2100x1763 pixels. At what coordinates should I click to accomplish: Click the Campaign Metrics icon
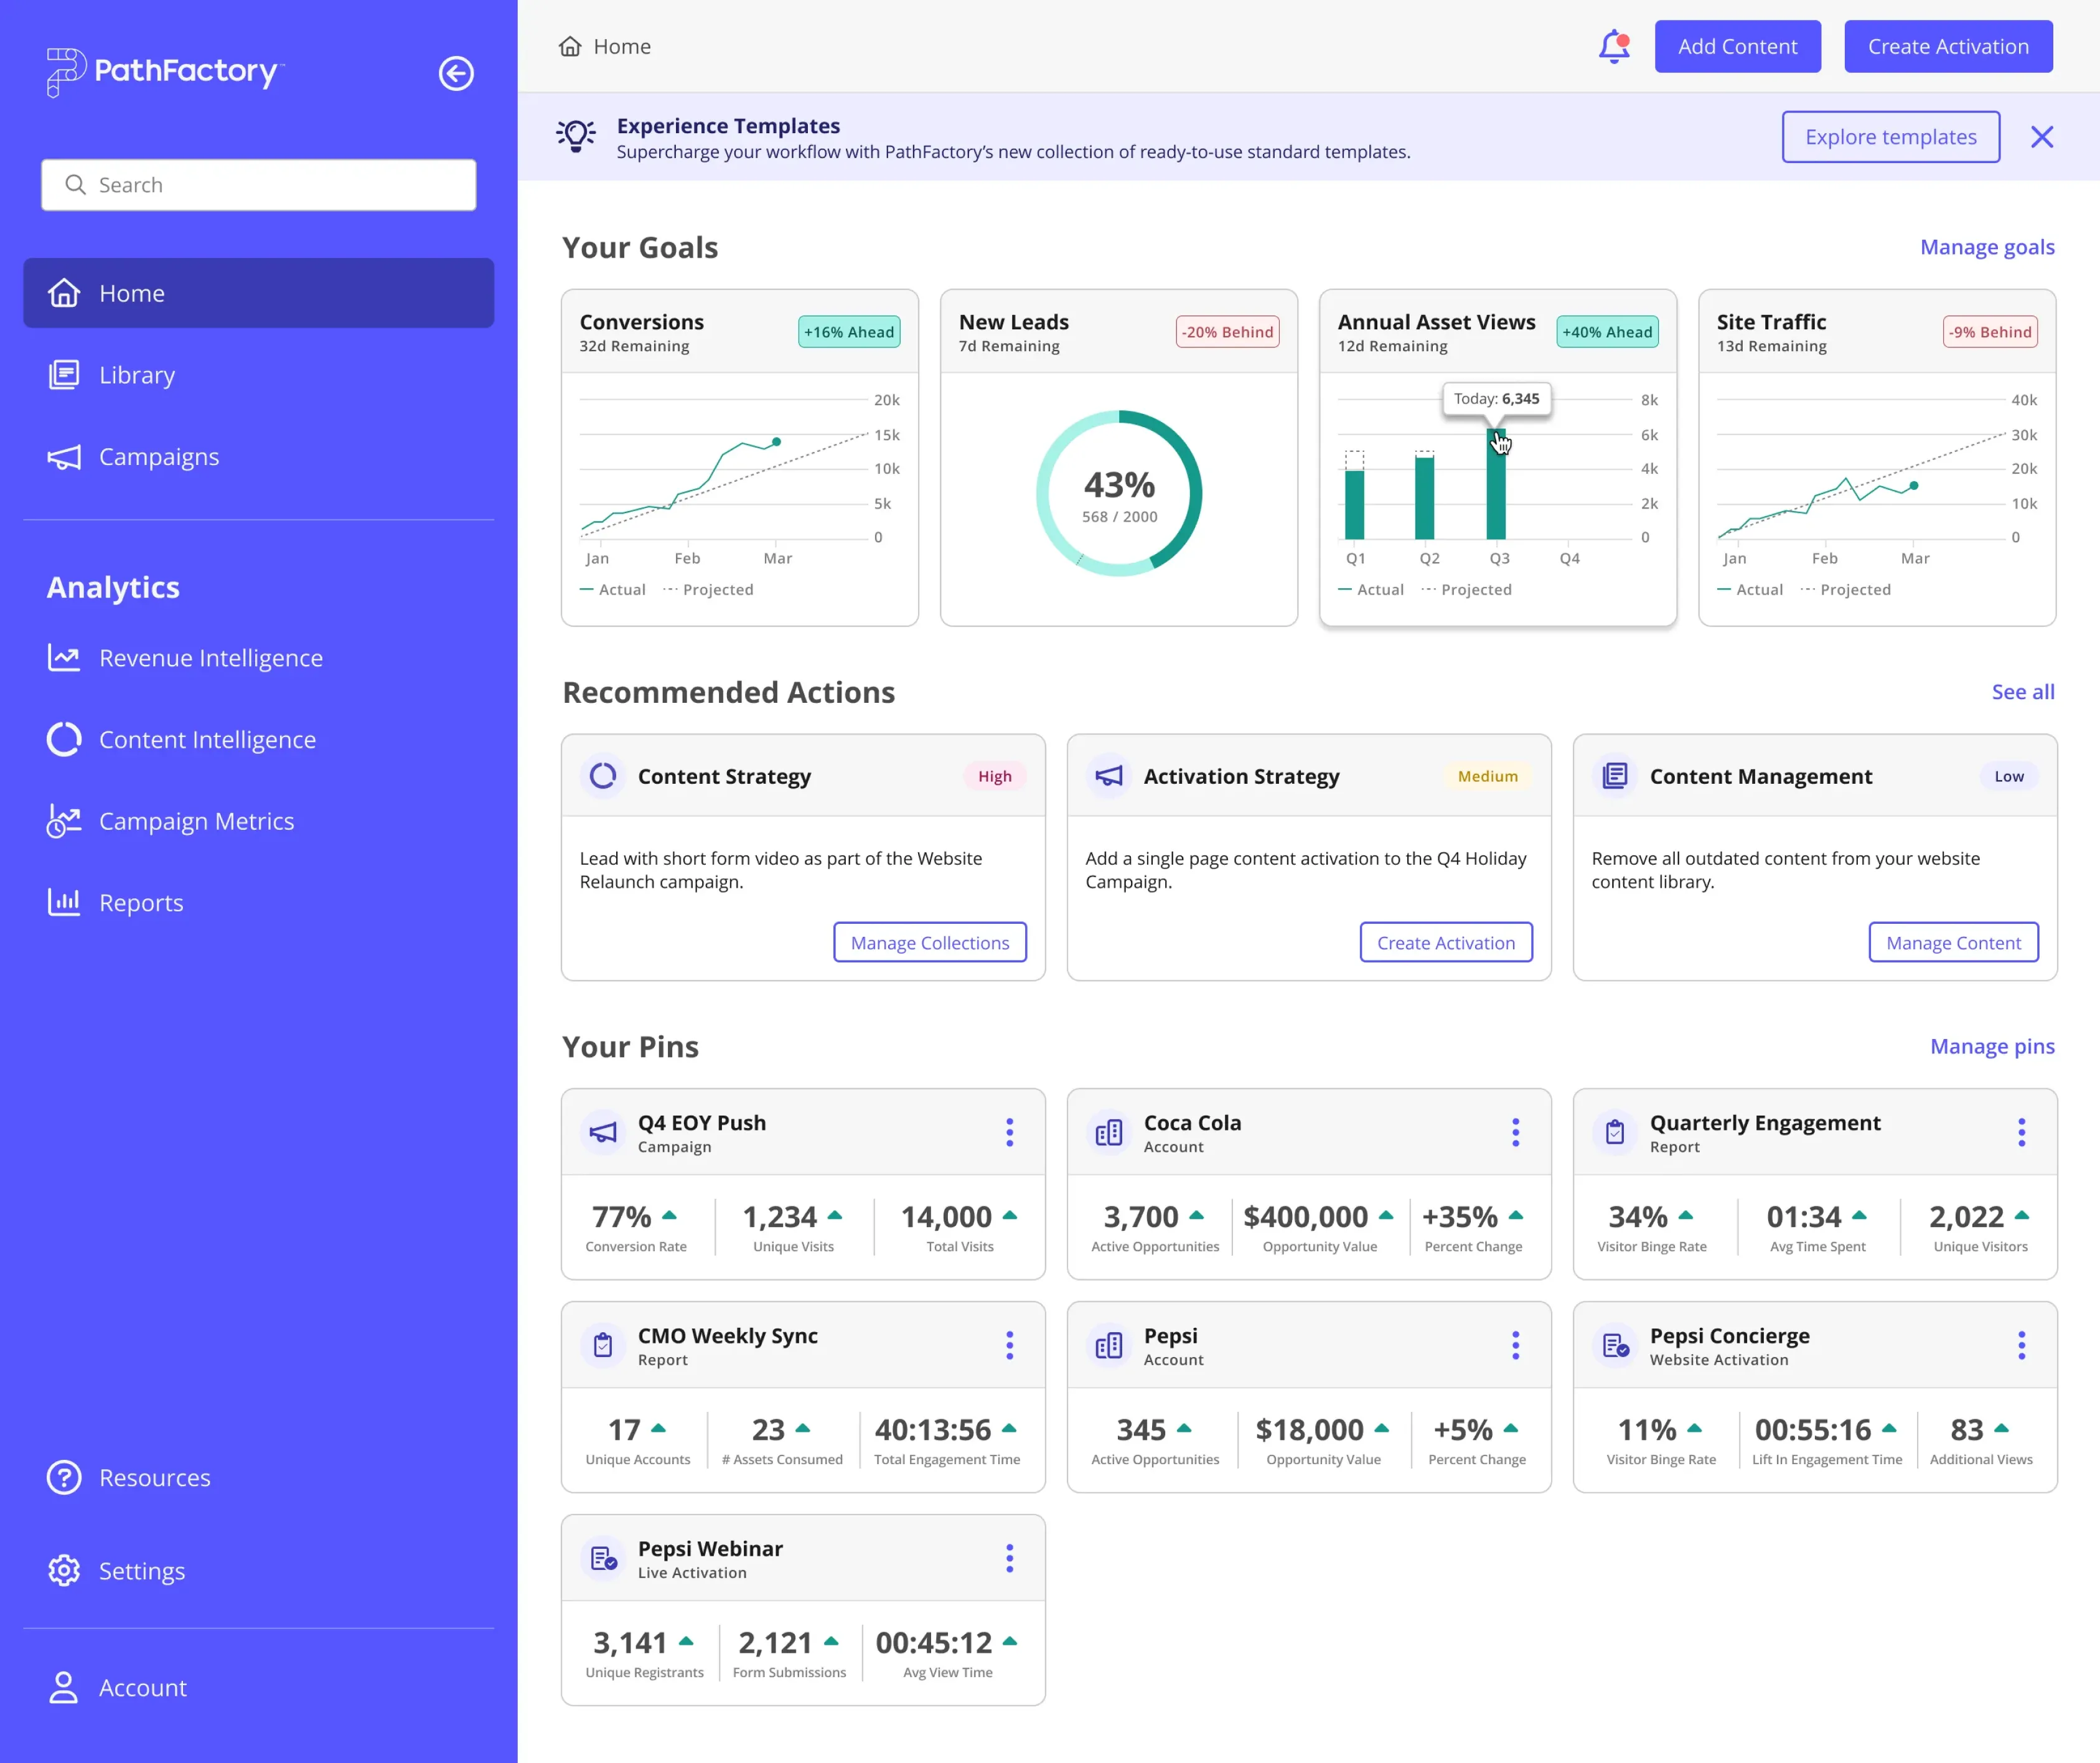pos(64,821)
